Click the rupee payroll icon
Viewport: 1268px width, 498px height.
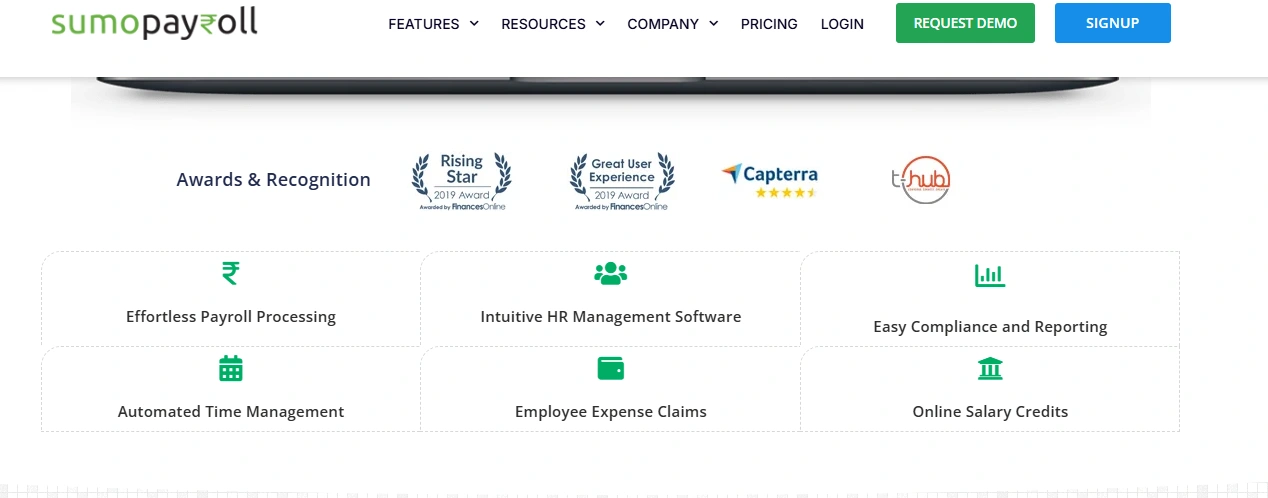pyautogui.click(x=231, y=273)
